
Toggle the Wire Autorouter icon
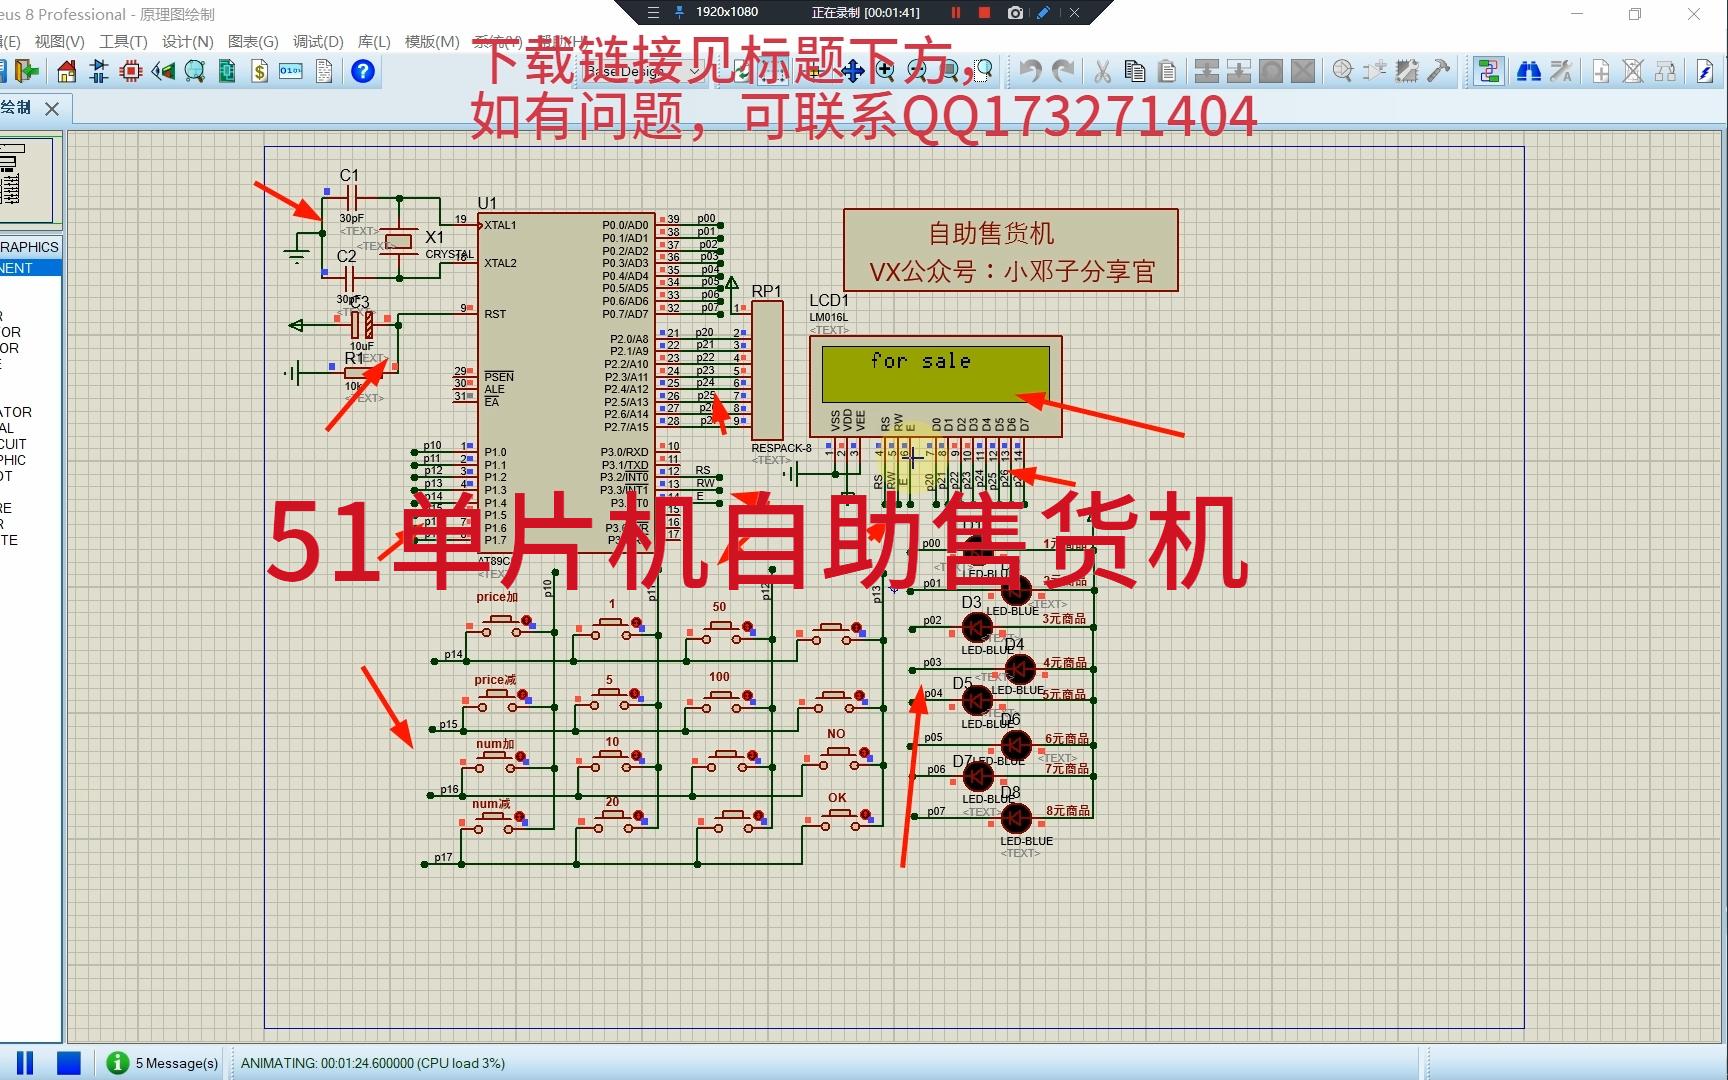point(1489,71)
